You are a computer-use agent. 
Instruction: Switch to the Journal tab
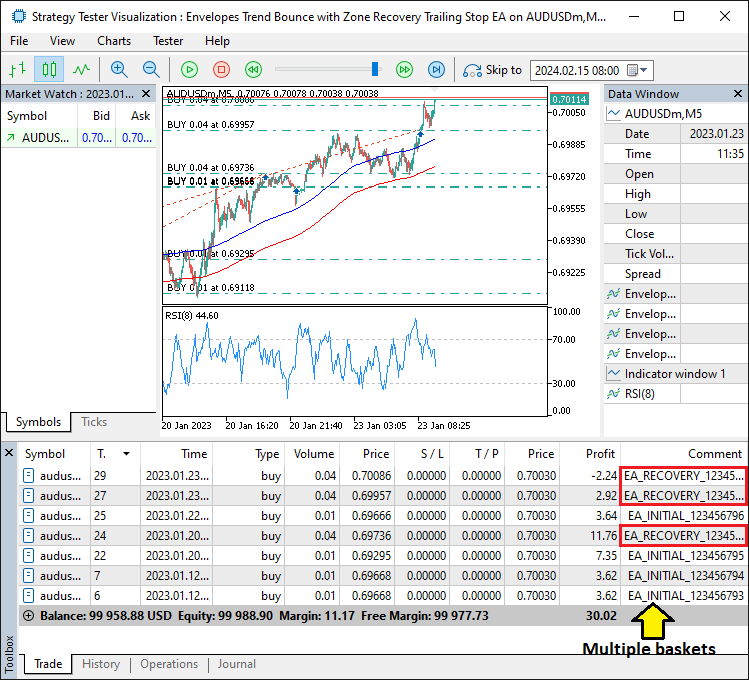coord(237,664)
